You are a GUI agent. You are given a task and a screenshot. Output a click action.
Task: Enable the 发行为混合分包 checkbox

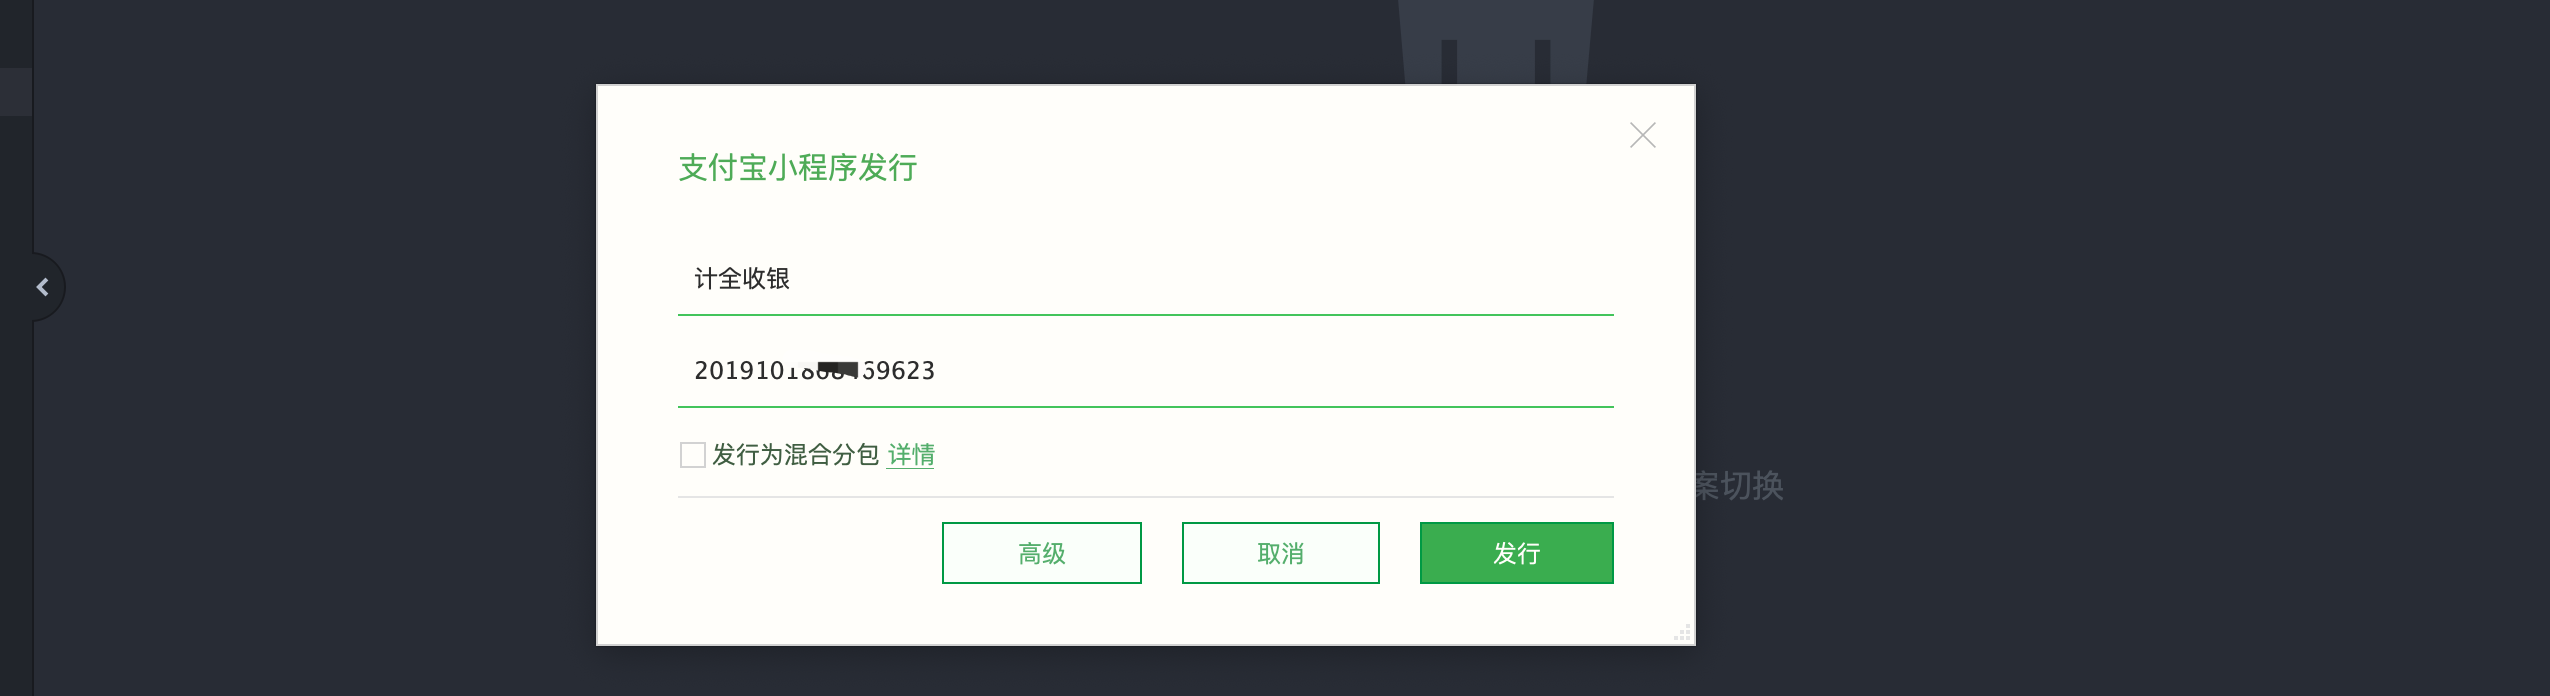(692, 455)
